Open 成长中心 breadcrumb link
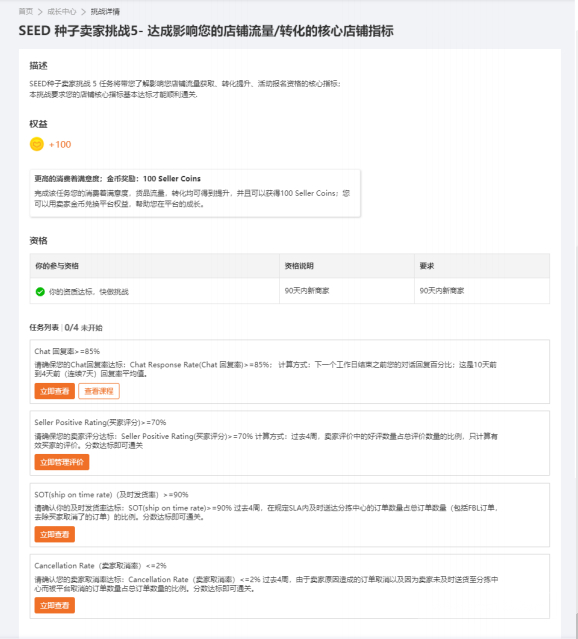 pyautogui.click(x=62, y=11)
